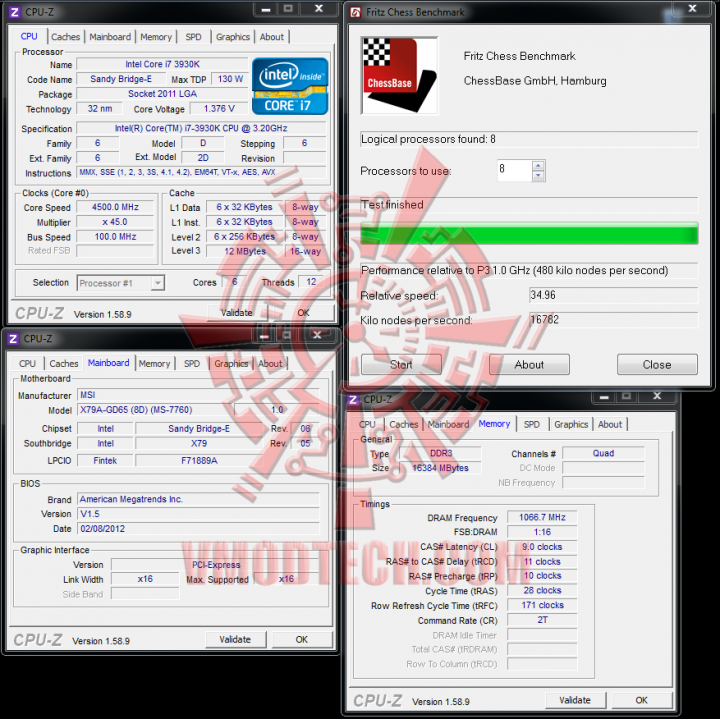Open About in Fritz Chess Benchmark
This screenshot has height=719, width=720.
529,365
